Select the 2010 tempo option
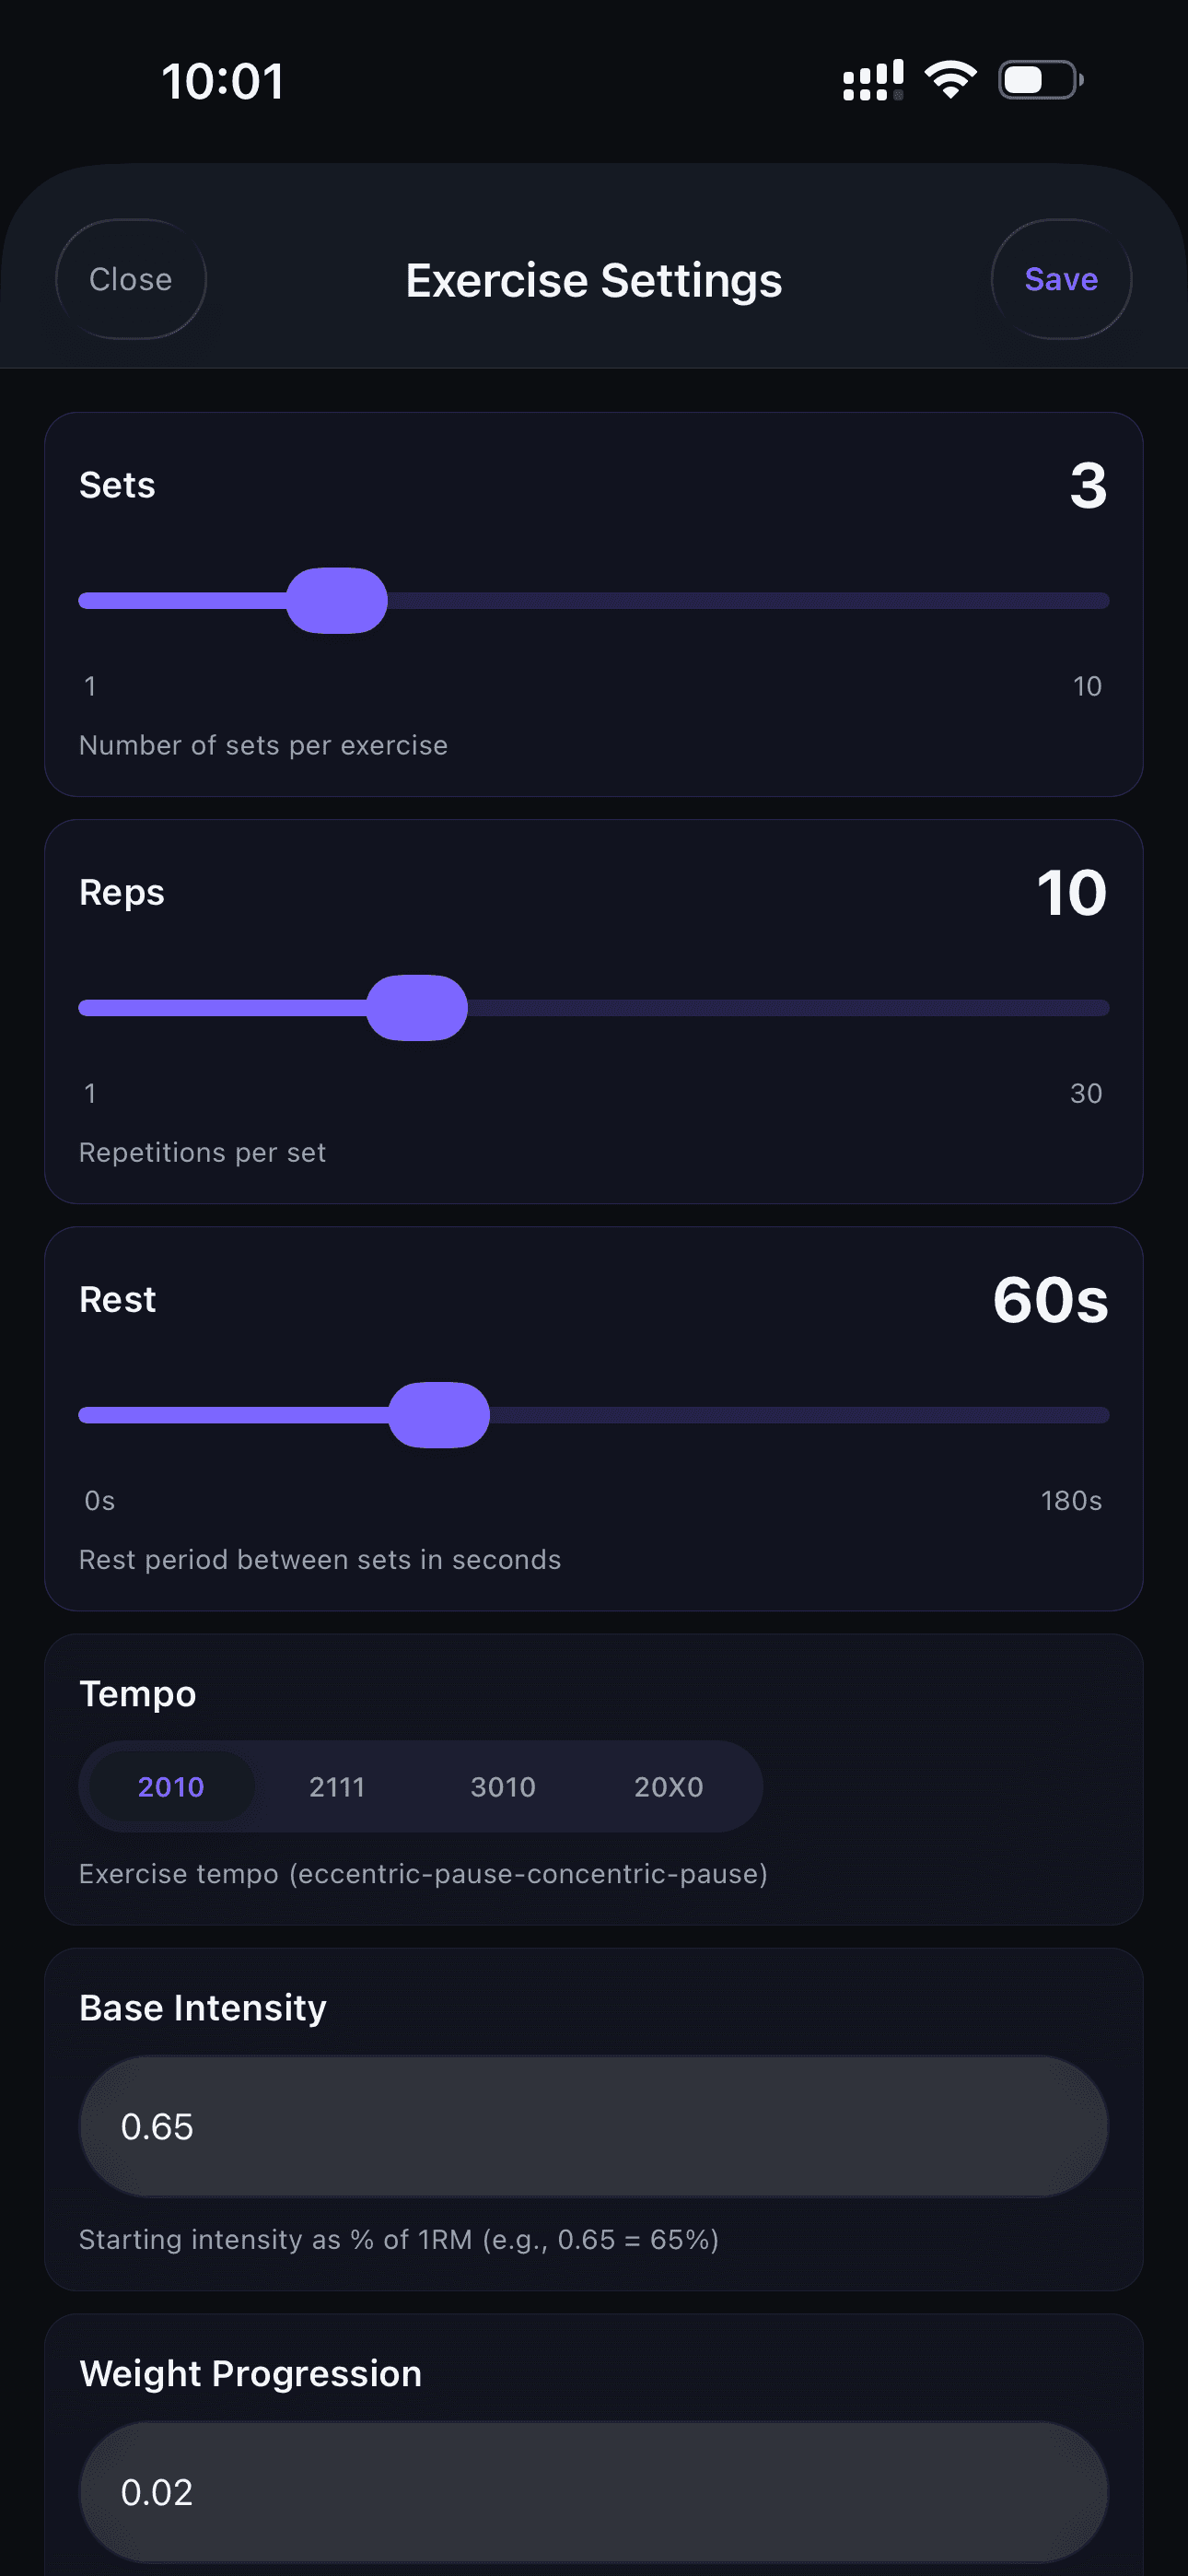Screen dimensions: 1188x2576 171,1786
